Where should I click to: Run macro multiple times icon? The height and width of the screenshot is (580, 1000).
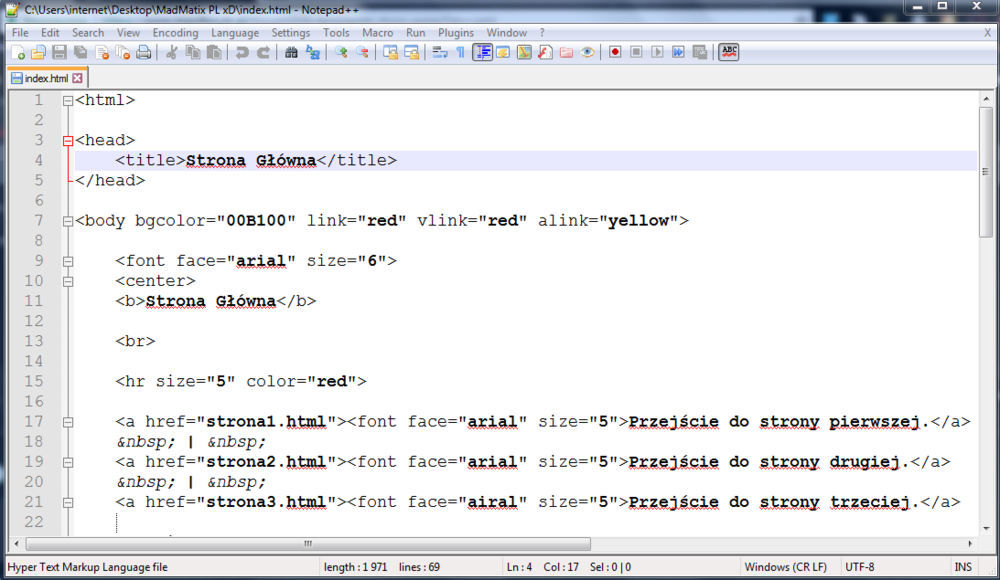pyautogui.click(x=678, y=52)
